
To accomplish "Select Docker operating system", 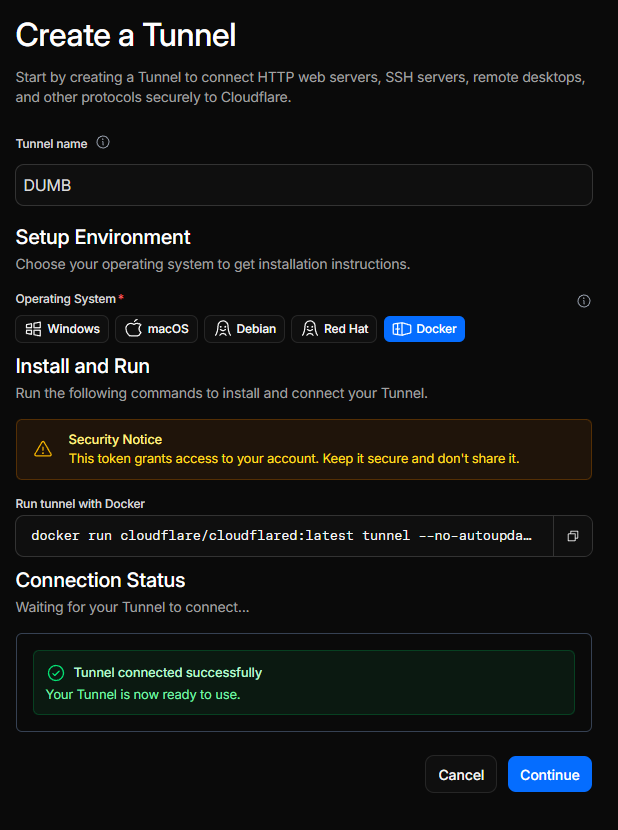I will [424, 329].
